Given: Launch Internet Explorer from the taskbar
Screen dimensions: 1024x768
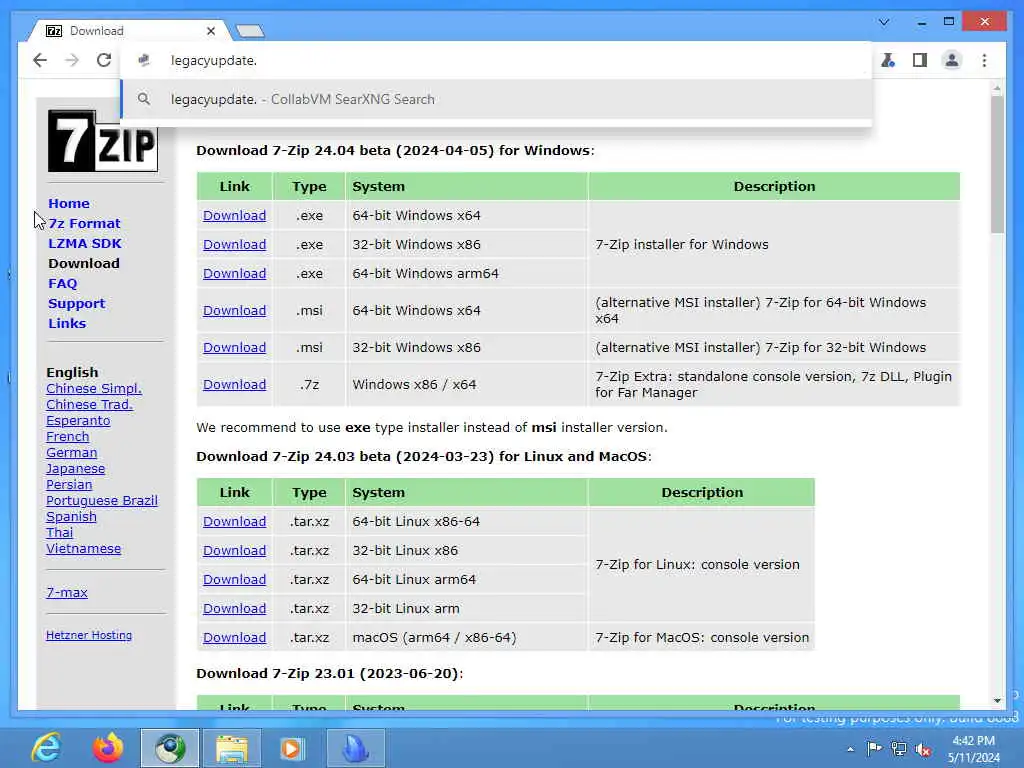Looking at the screenshot, I should (46, 748).
